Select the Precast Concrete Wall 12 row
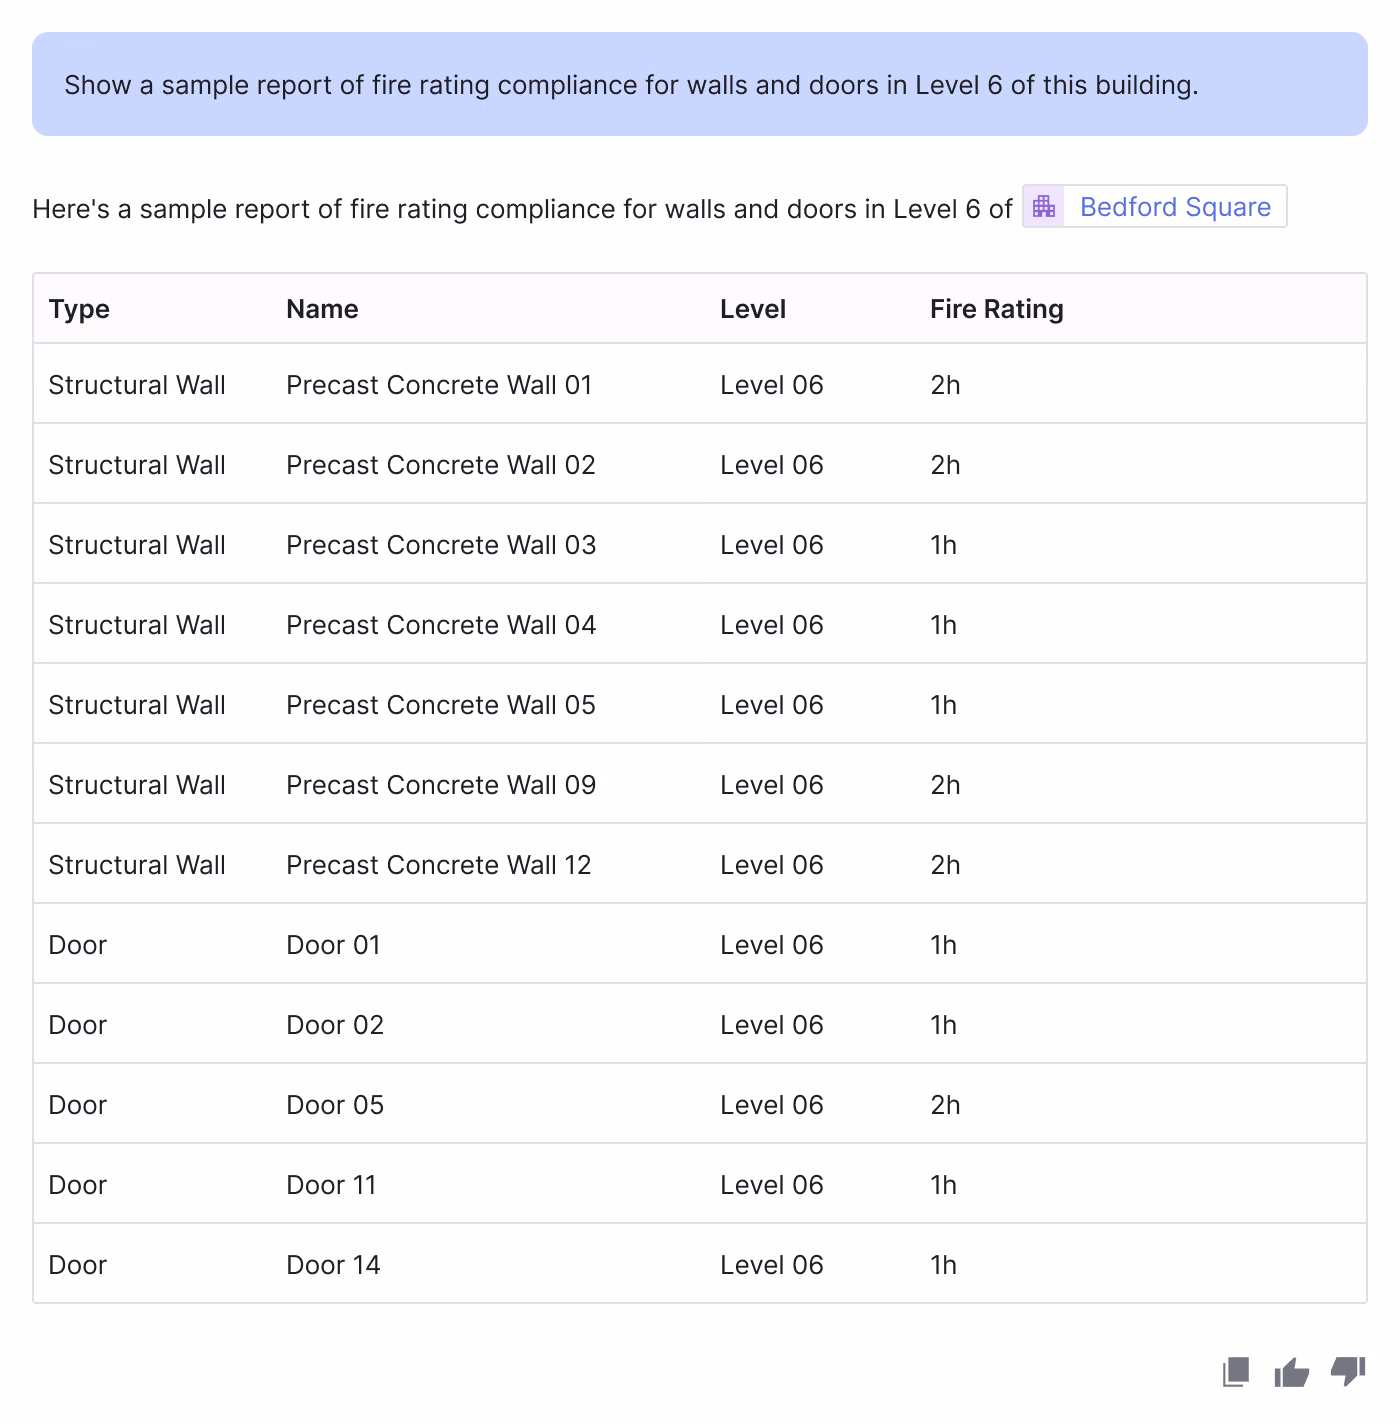This screenshot has width=1400, height=1424. point(700,864)
